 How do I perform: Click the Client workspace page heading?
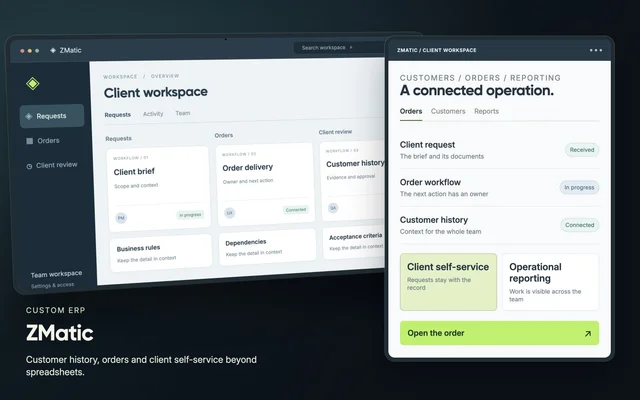pyautogui.click(x=156, y=92)
